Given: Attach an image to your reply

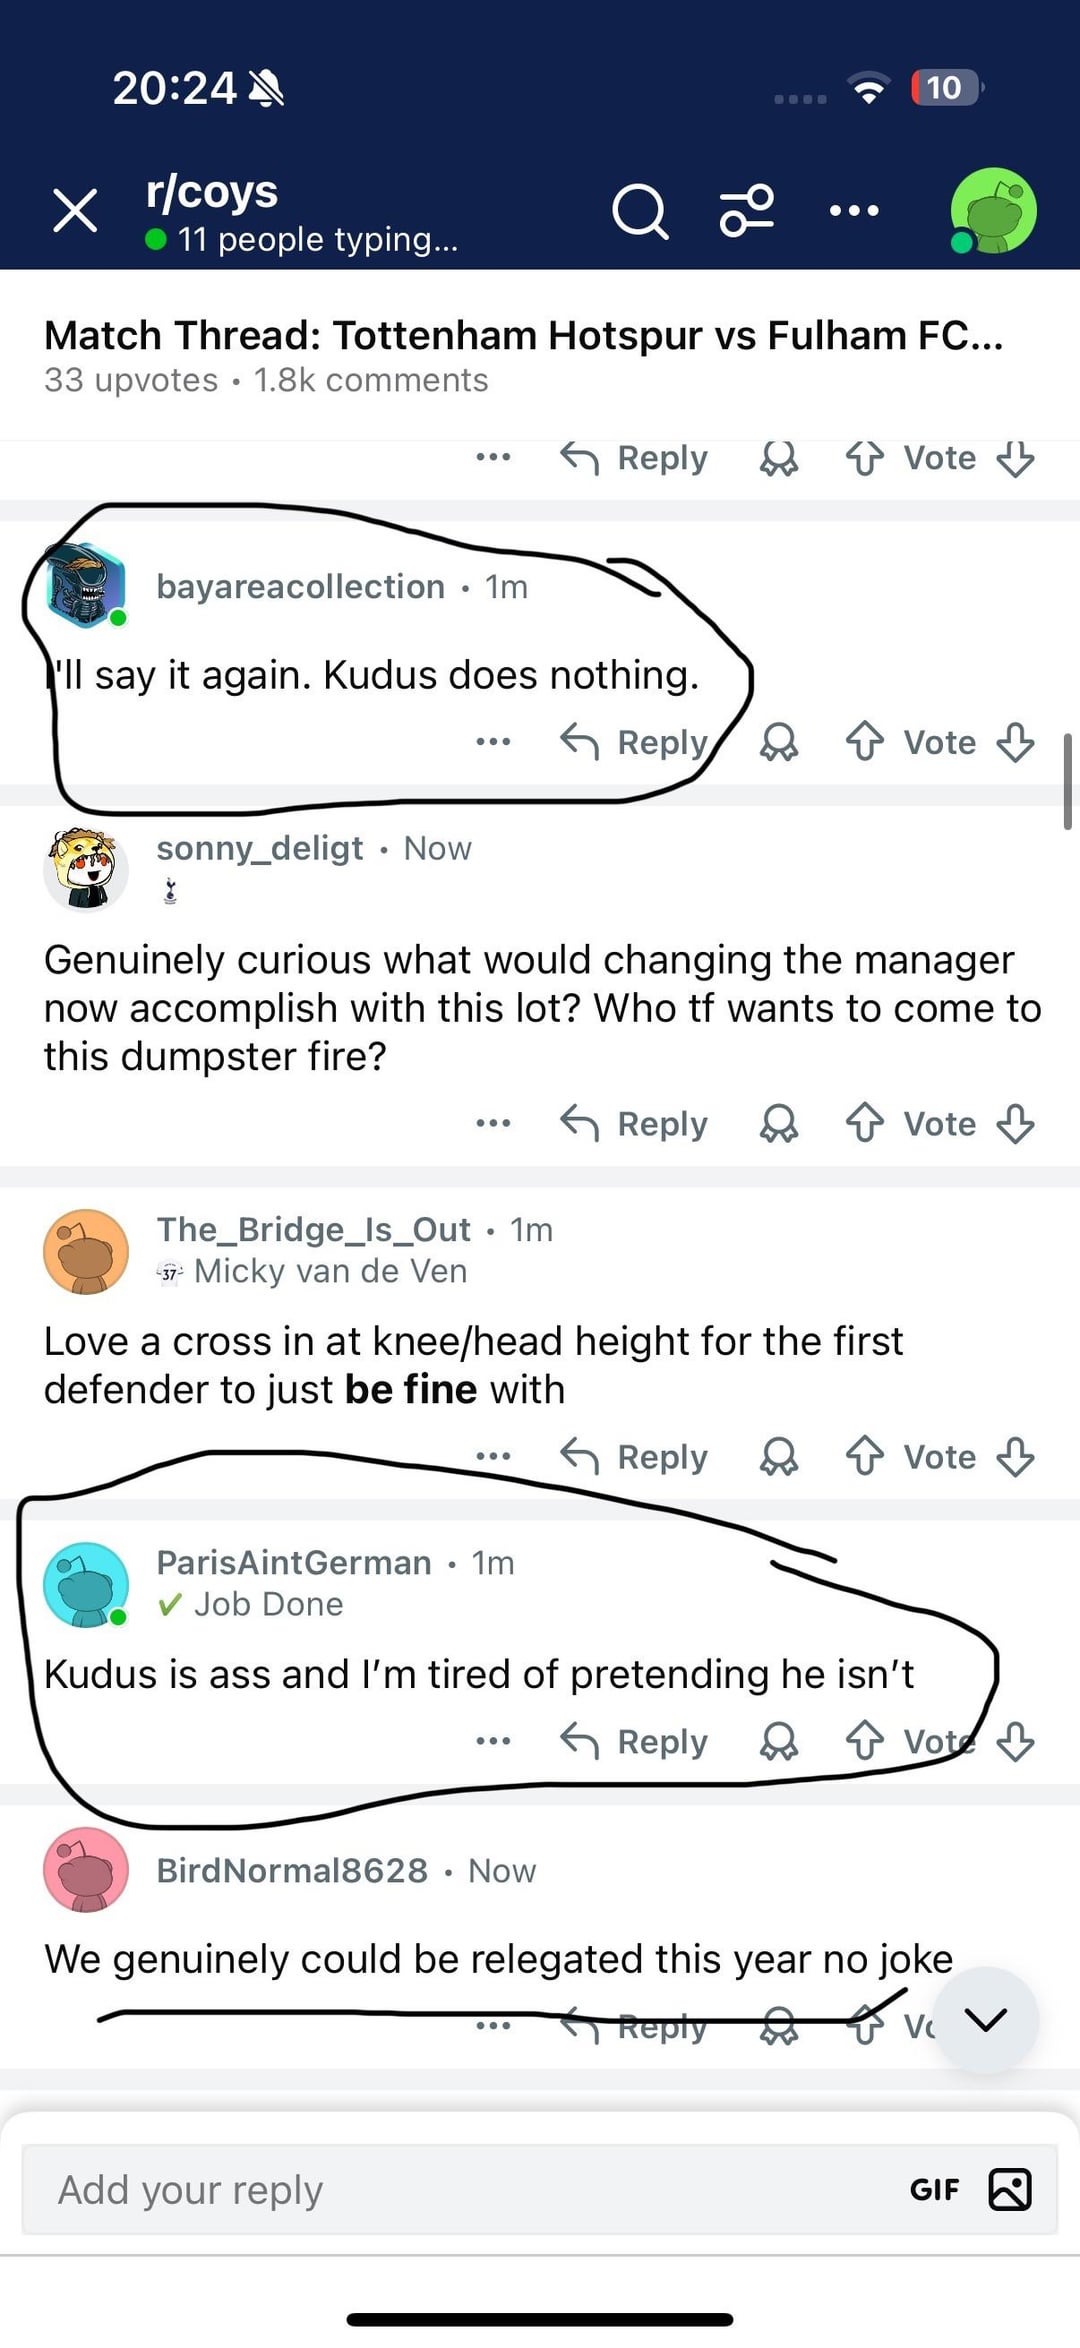Looking at the screenshot, I should click(x=1010, y=2190).
